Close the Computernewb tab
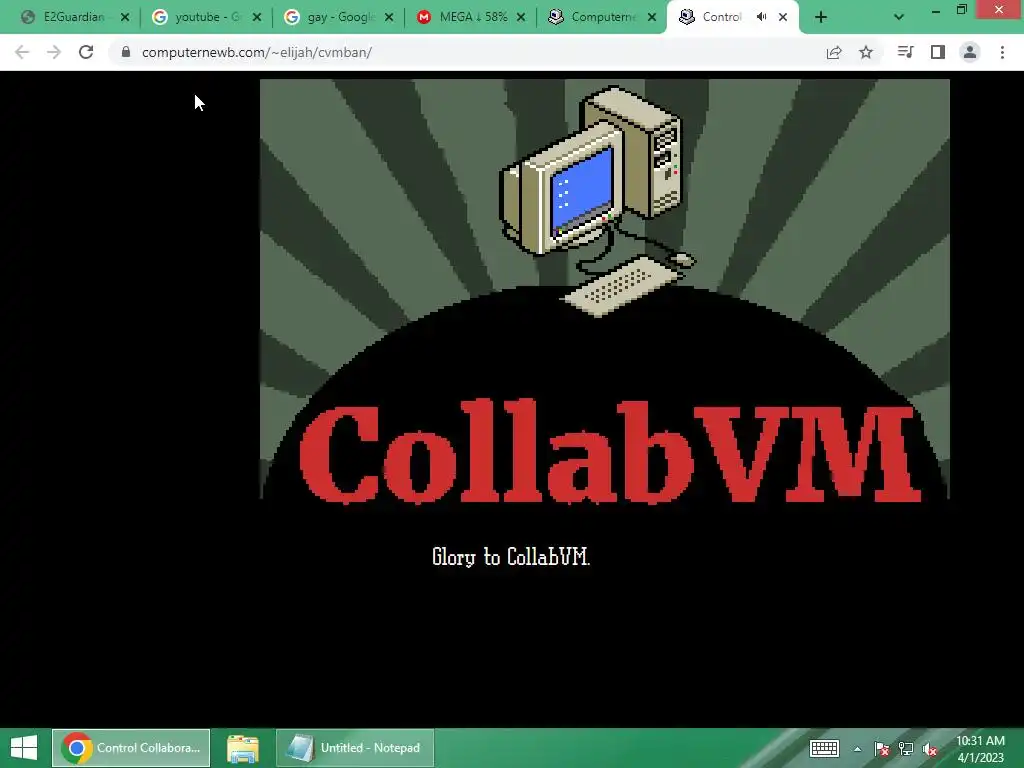 click(652, 18)
